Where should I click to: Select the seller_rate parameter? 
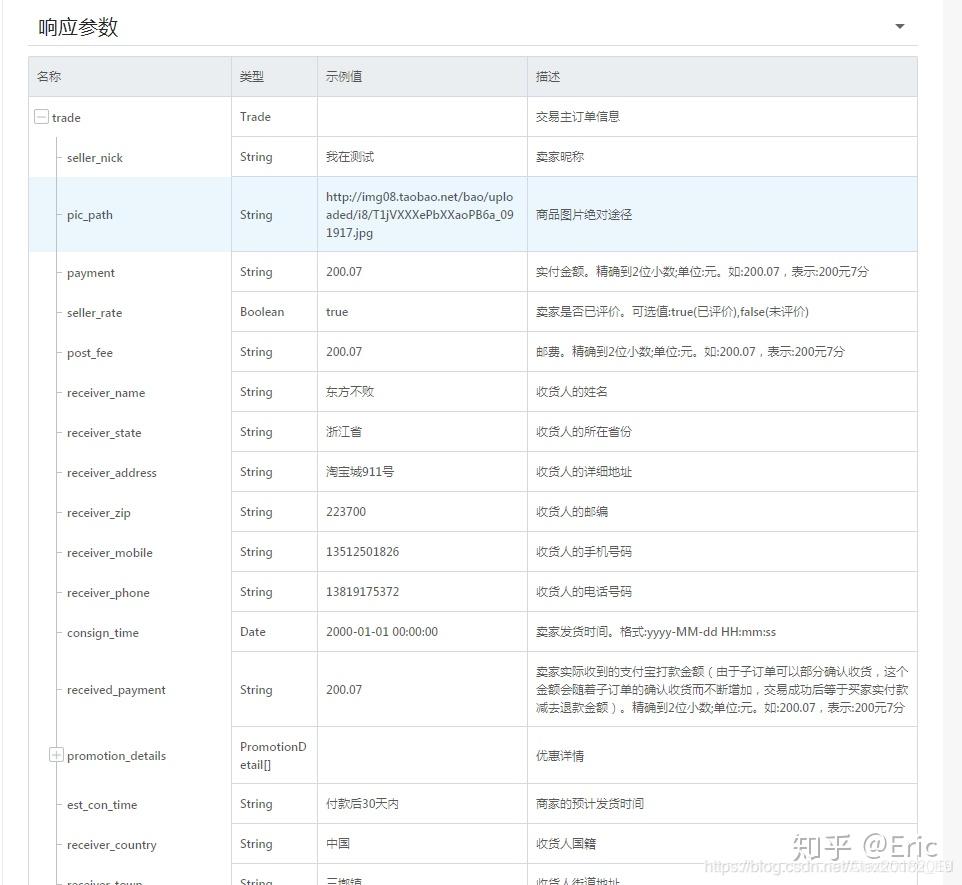pyautogui.click(x=94, y=312)
